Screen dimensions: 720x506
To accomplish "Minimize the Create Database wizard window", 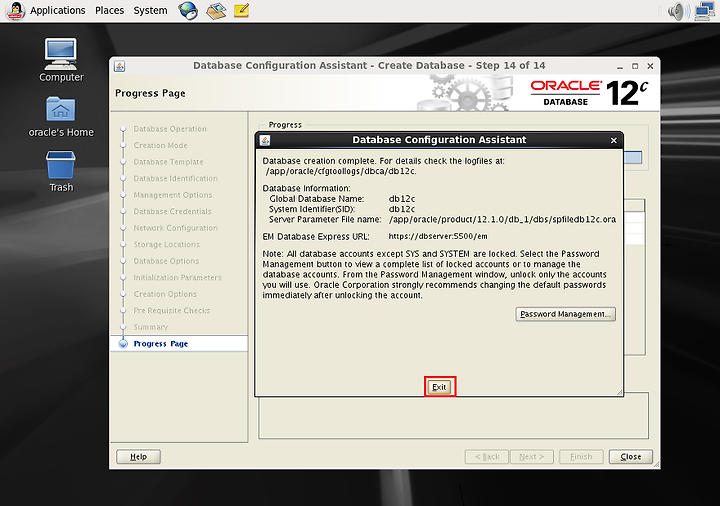I will point(620,66).
